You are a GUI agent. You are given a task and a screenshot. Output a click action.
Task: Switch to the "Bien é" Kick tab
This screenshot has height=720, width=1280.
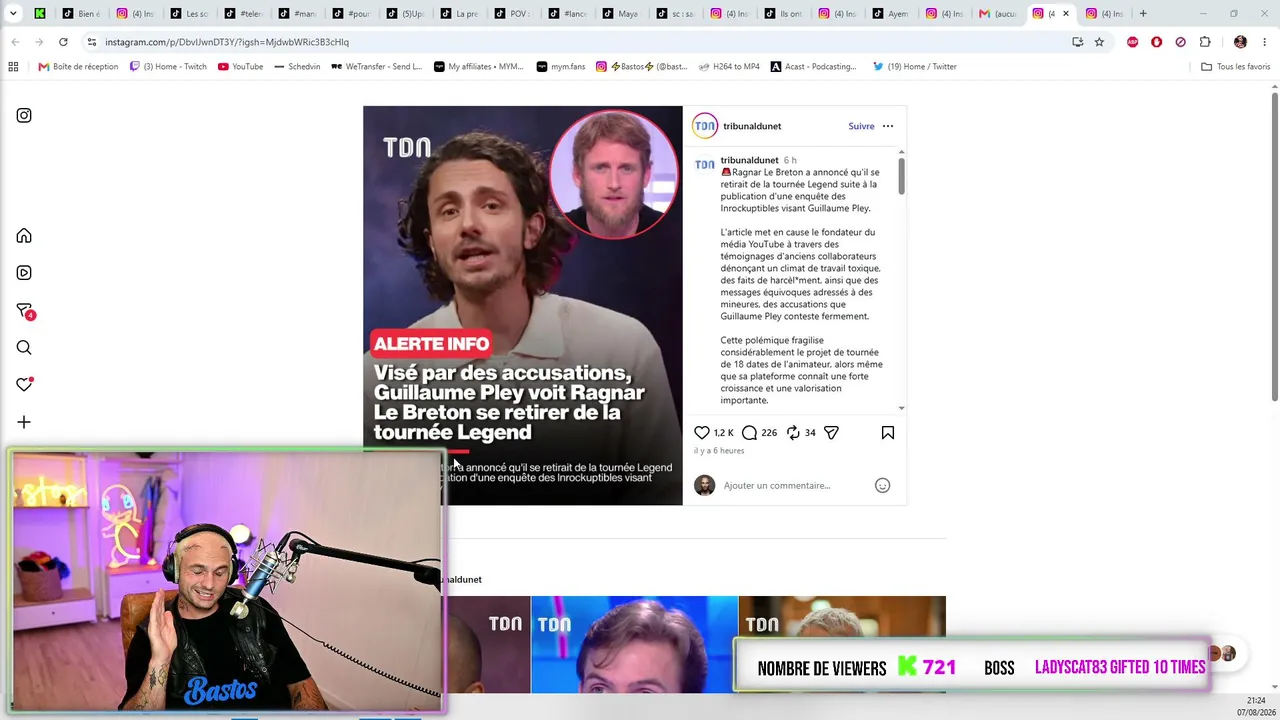click(80, 14)
